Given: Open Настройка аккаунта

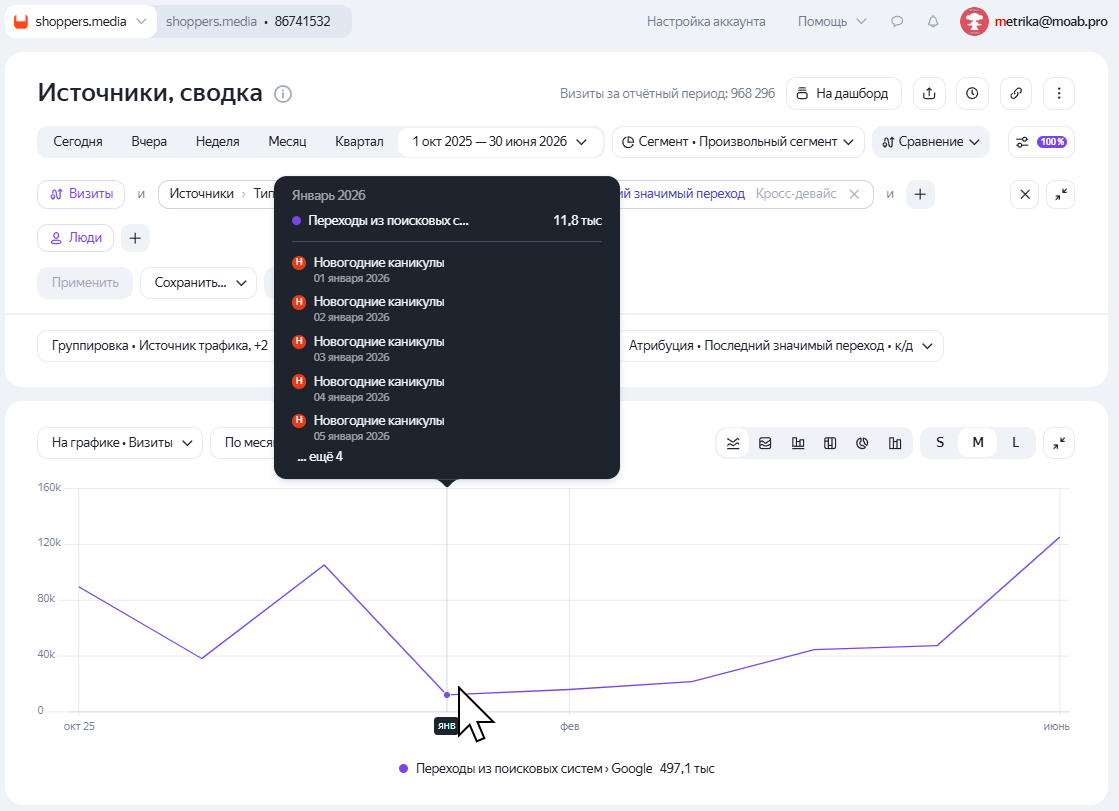Looking at the screenshot, I should point(706,21).
